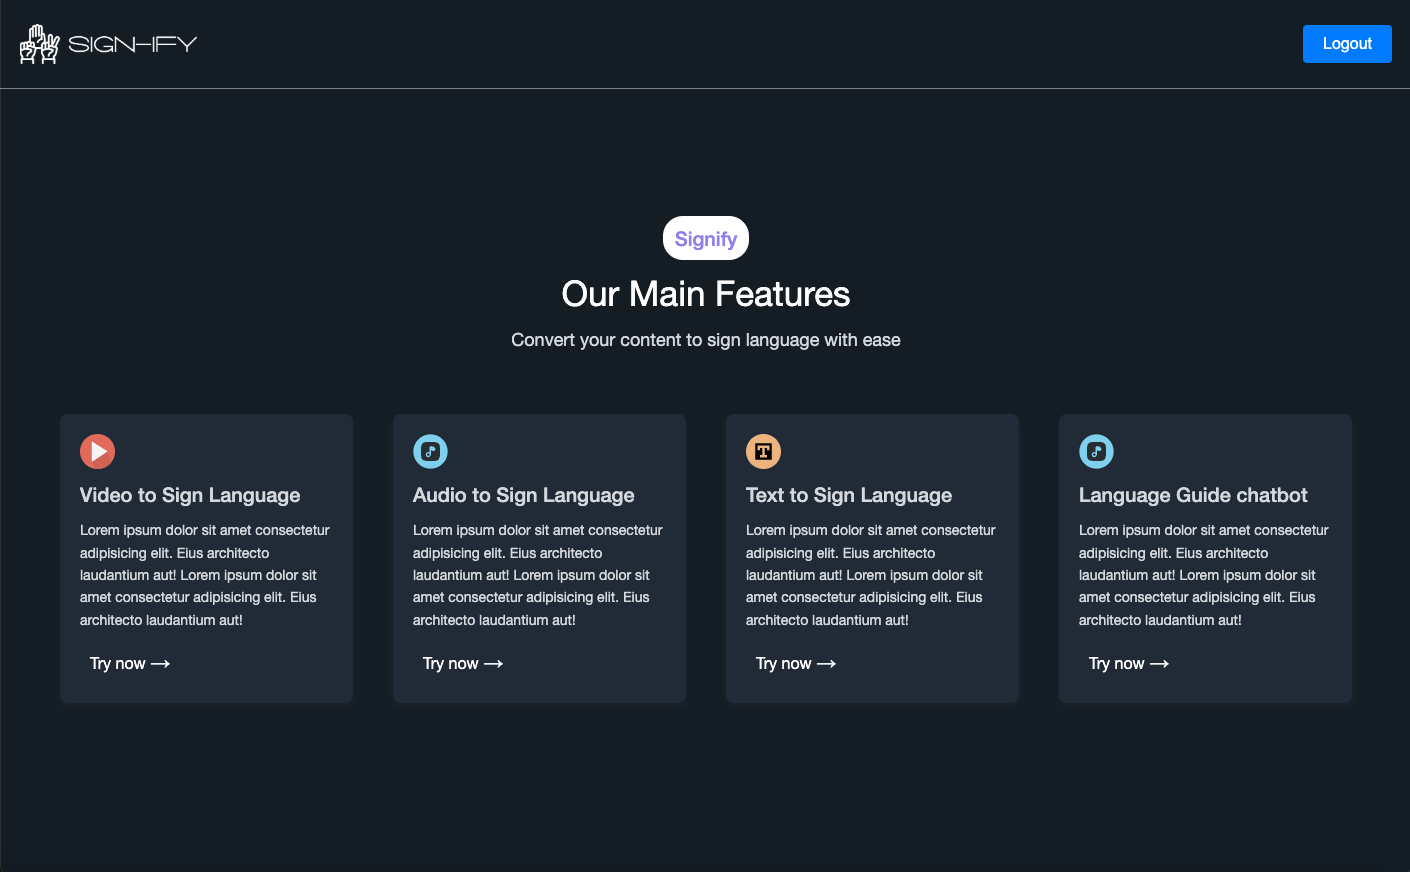Image resolution: width=1410 pixels, height=872 pixels.
Task: Click the Signify pill badge
Action: click(x=706, y=238)
